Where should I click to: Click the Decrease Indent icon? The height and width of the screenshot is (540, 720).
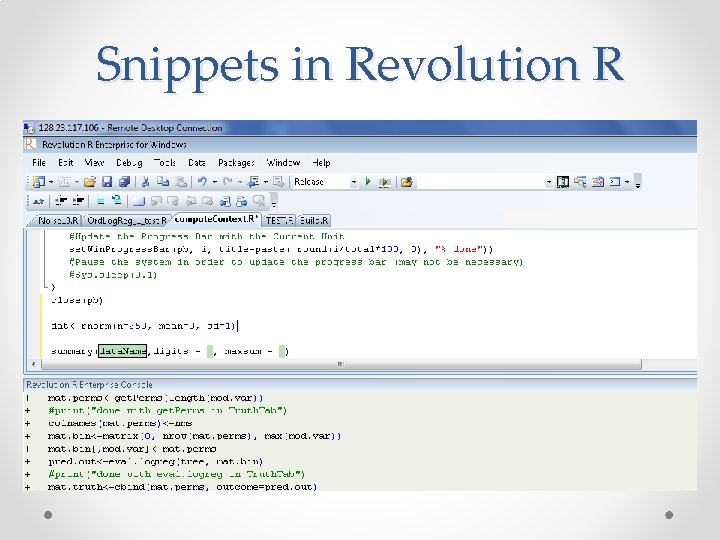pos(61,201)
